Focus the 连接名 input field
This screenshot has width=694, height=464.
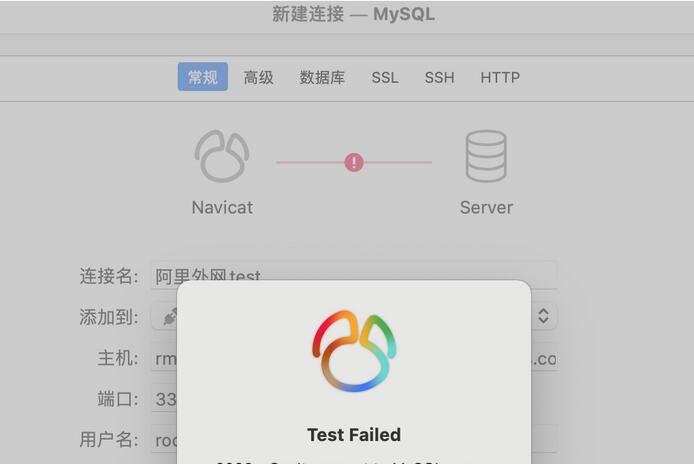[x=354, y=275]
